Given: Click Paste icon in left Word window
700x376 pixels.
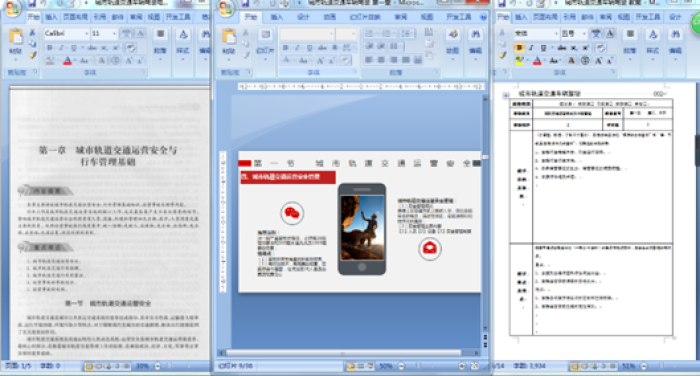Looking at the screenshot, I should (x=16, y=37).
